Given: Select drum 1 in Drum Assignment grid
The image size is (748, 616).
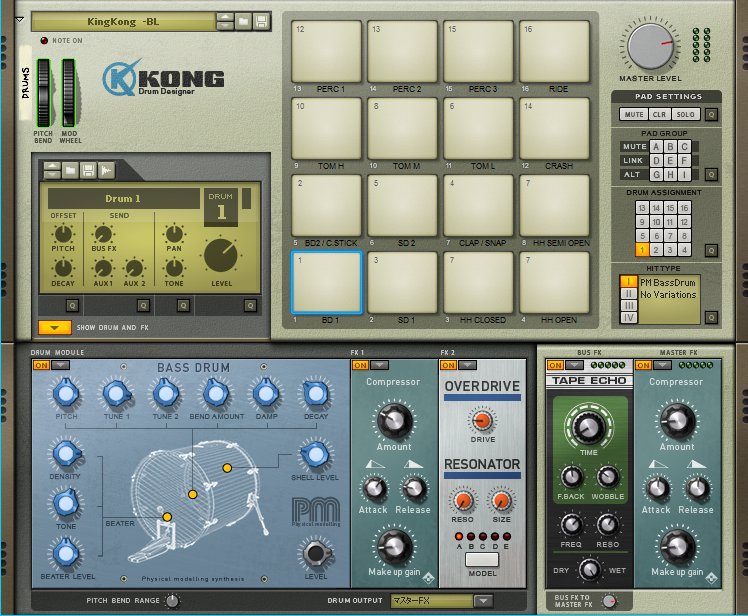Looking at the screenshot, I should pyautogui.click(x=642, y=250).
